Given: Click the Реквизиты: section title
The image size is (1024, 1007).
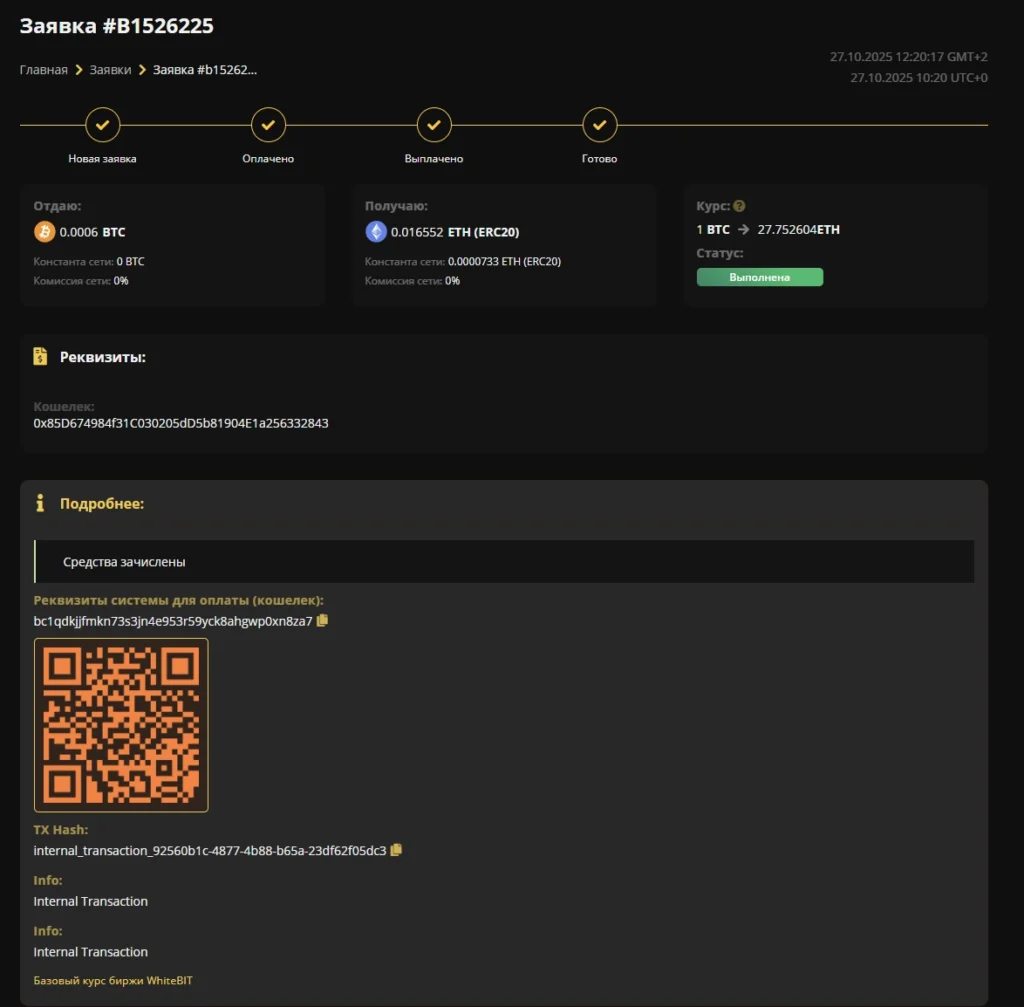Looking at the screenshot, I should point(103,357).
